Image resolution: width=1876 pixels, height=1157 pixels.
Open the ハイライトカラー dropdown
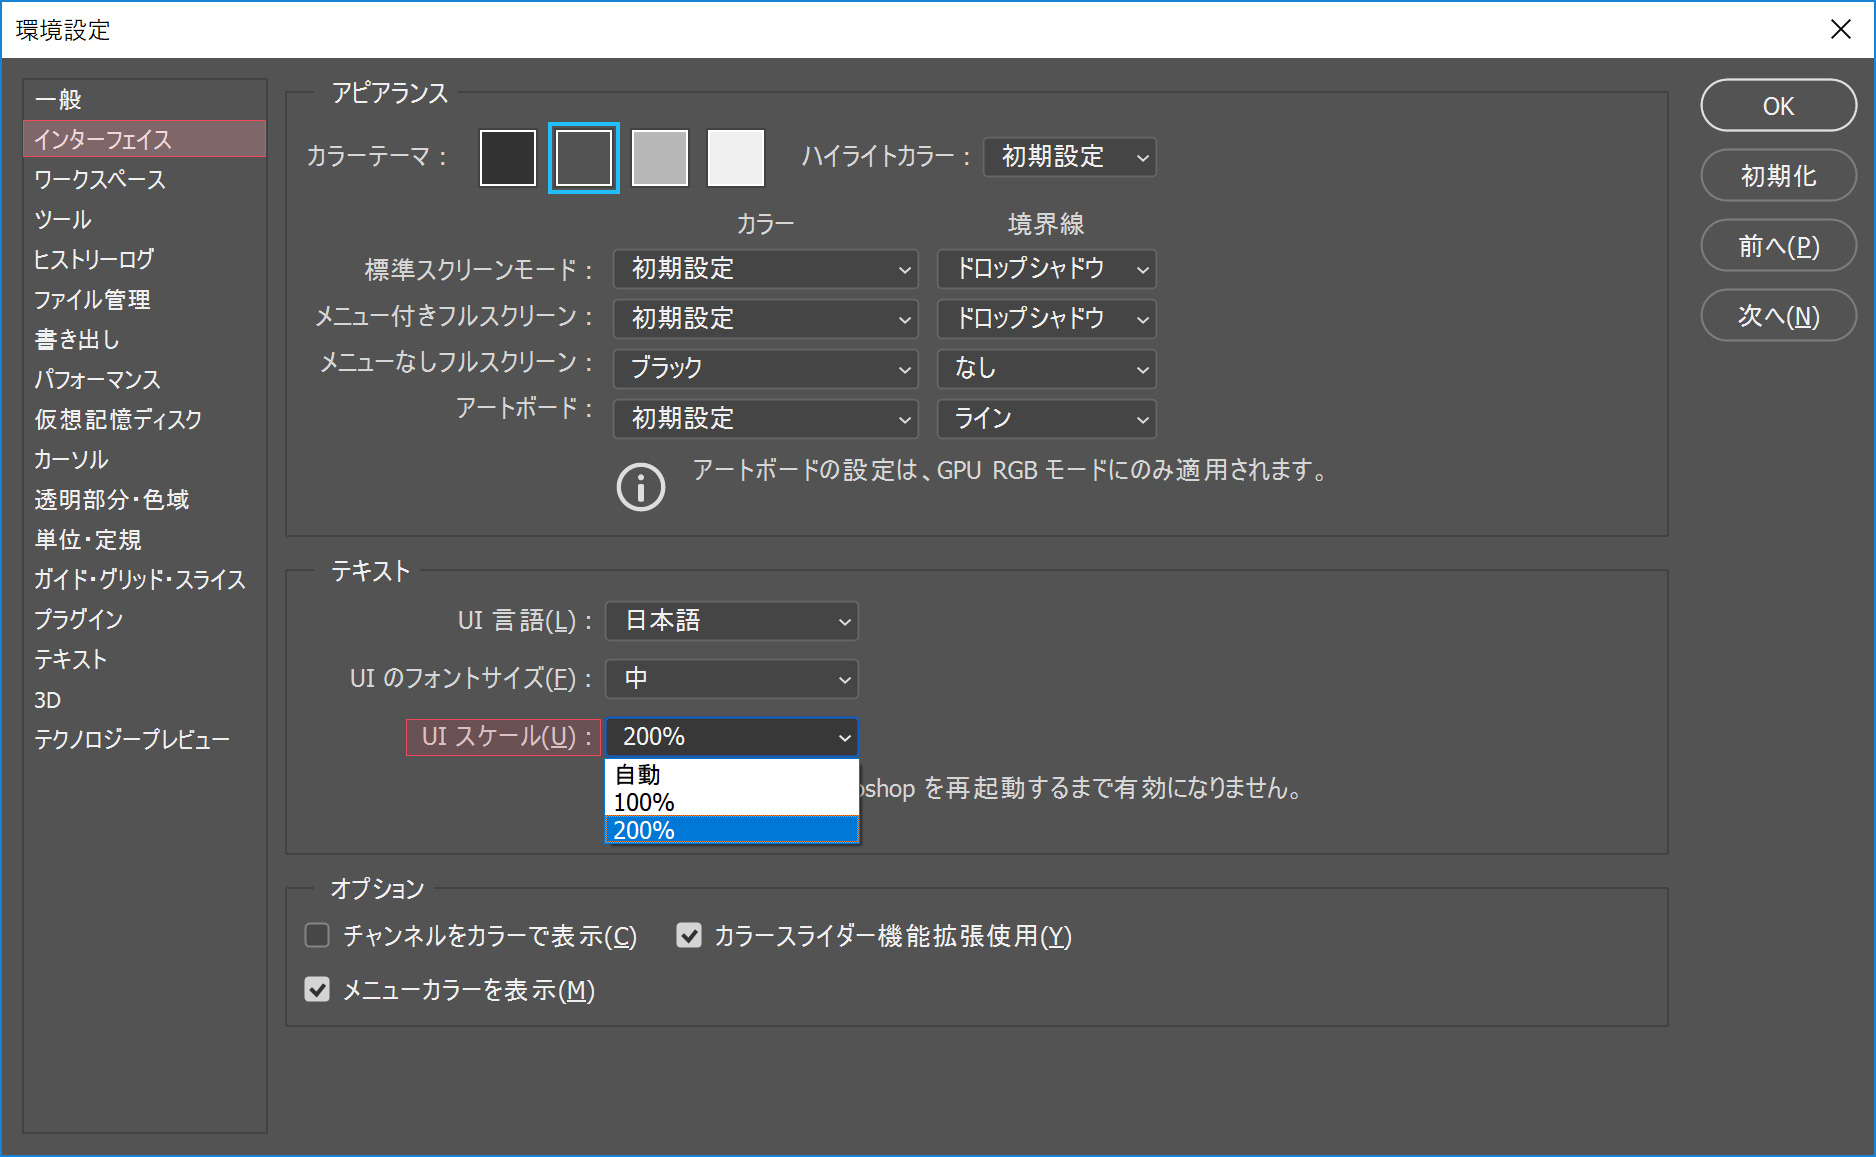[1069, 157]
